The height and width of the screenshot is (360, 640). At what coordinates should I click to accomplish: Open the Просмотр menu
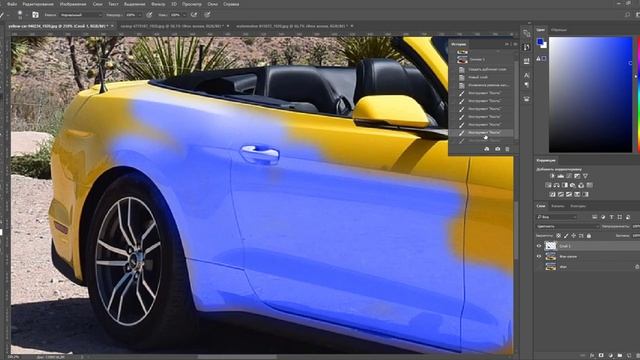click(192, 4)
